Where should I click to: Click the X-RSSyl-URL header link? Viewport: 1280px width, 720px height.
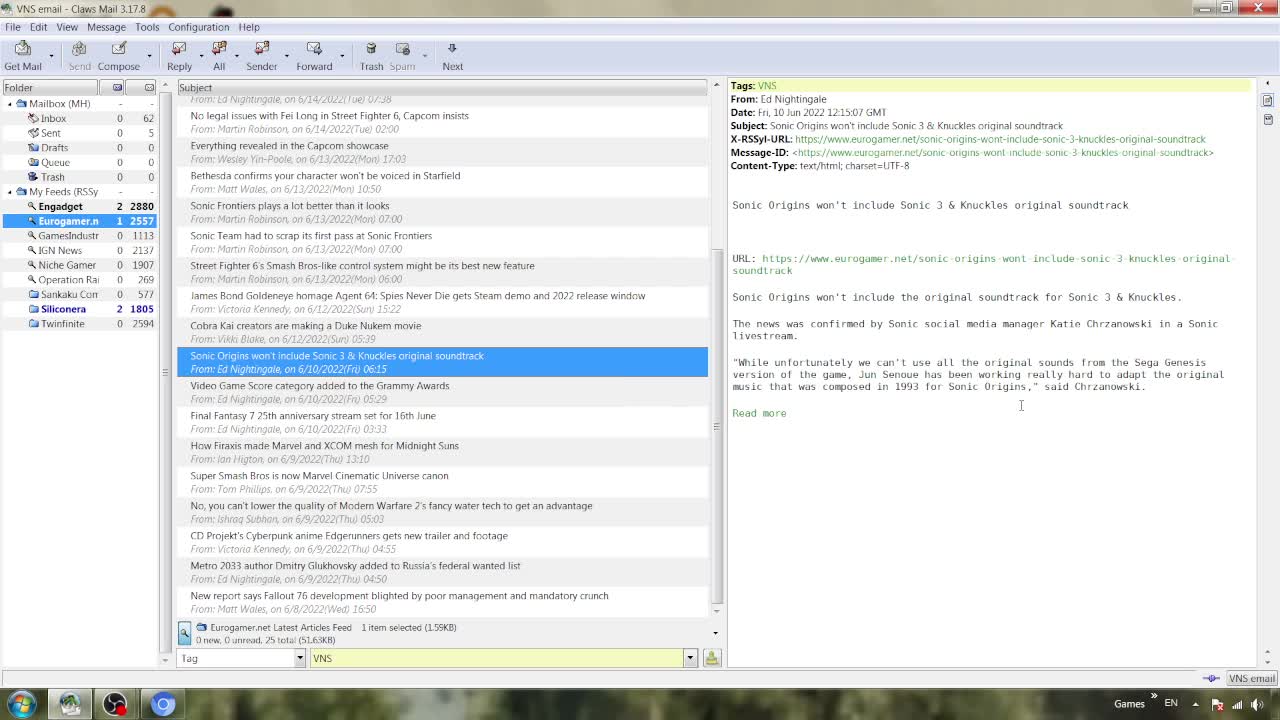[x=1000, y=139]
